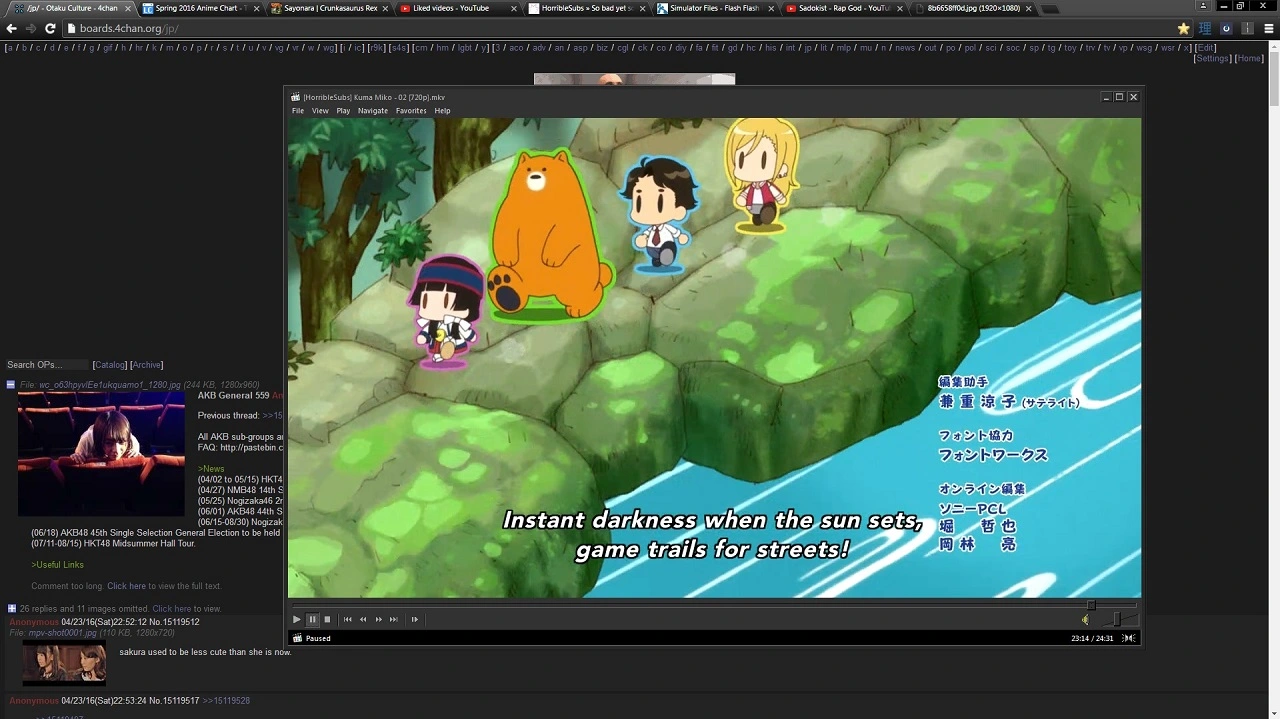Open the Archive link
Image resolution: width=1280 pixels, height=719 pixels.
147,365
